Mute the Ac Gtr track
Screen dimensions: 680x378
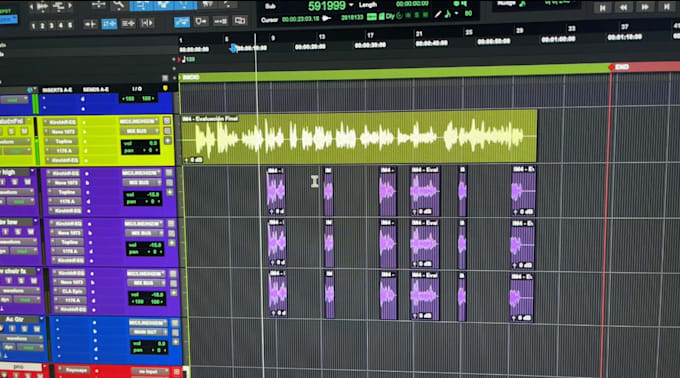[36, 329]
